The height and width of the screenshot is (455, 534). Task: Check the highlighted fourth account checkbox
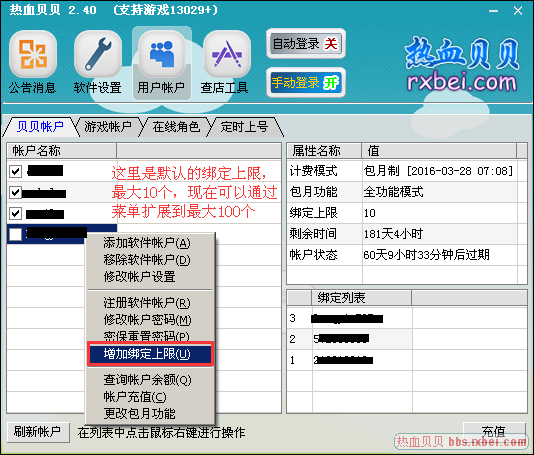(15, 234)
